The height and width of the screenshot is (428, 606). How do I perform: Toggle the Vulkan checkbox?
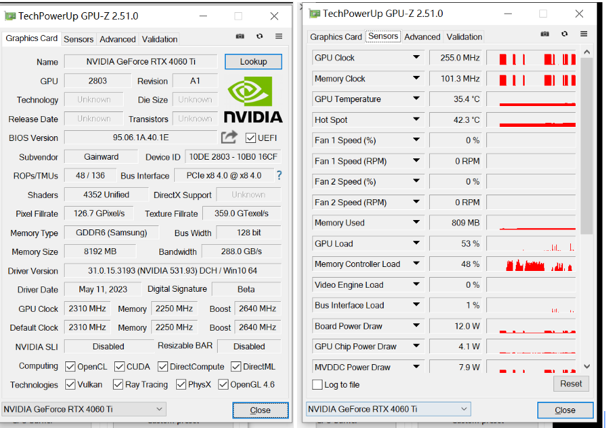click(x=70, y=384)
